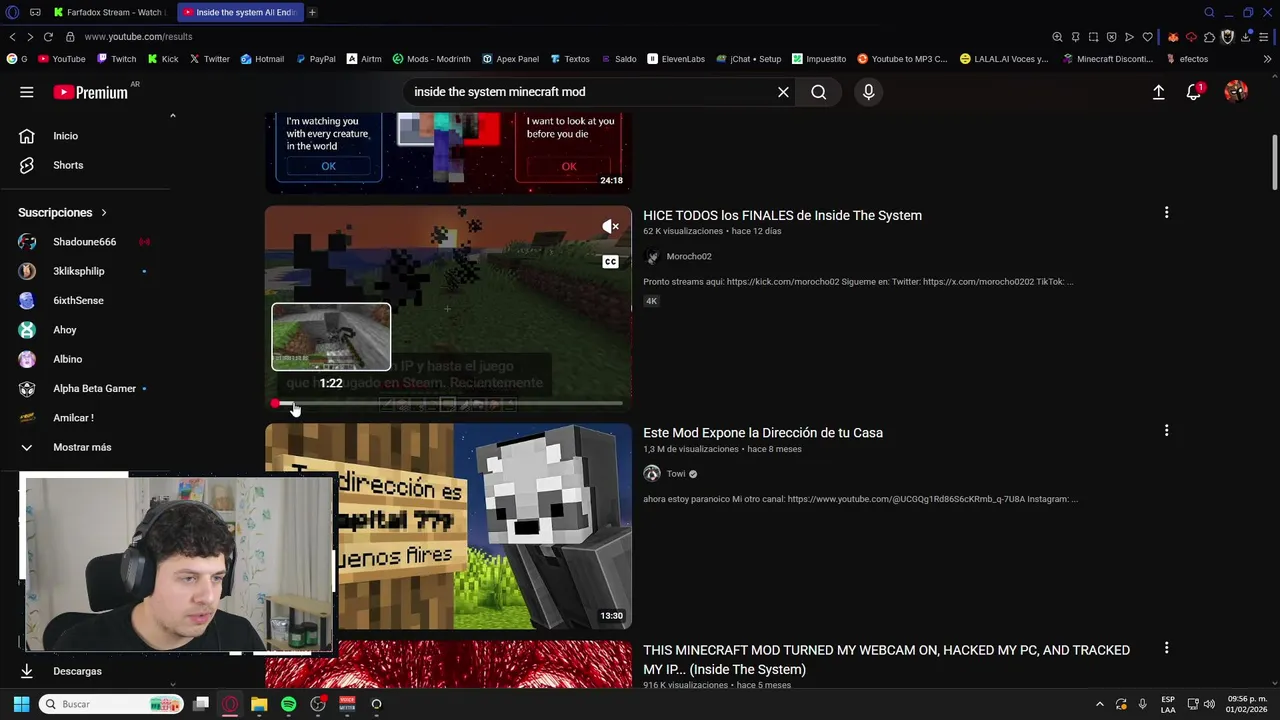Open the ElevenLabs bookmark
This screenshot has height=720, width=1280.
676,59
